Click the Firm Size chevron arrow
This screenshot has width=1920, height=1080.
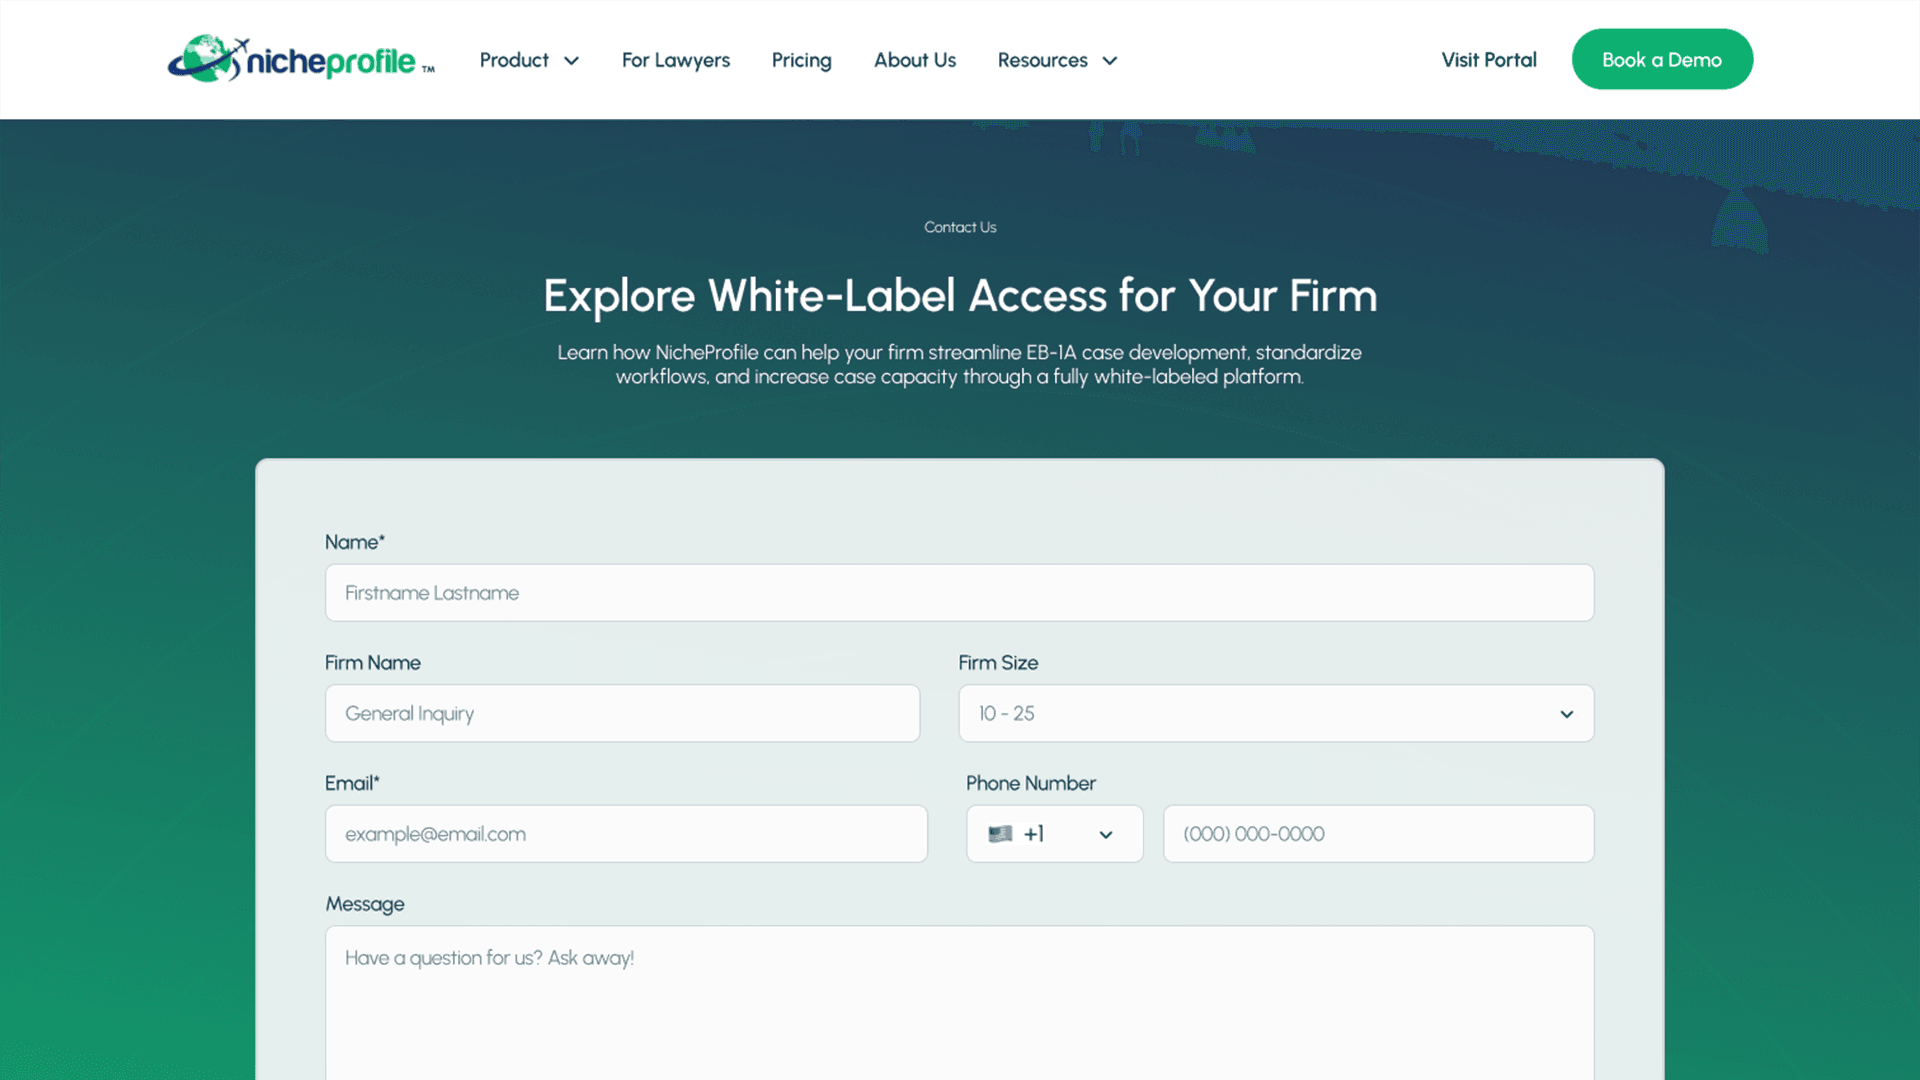(x=1566, y=714)
